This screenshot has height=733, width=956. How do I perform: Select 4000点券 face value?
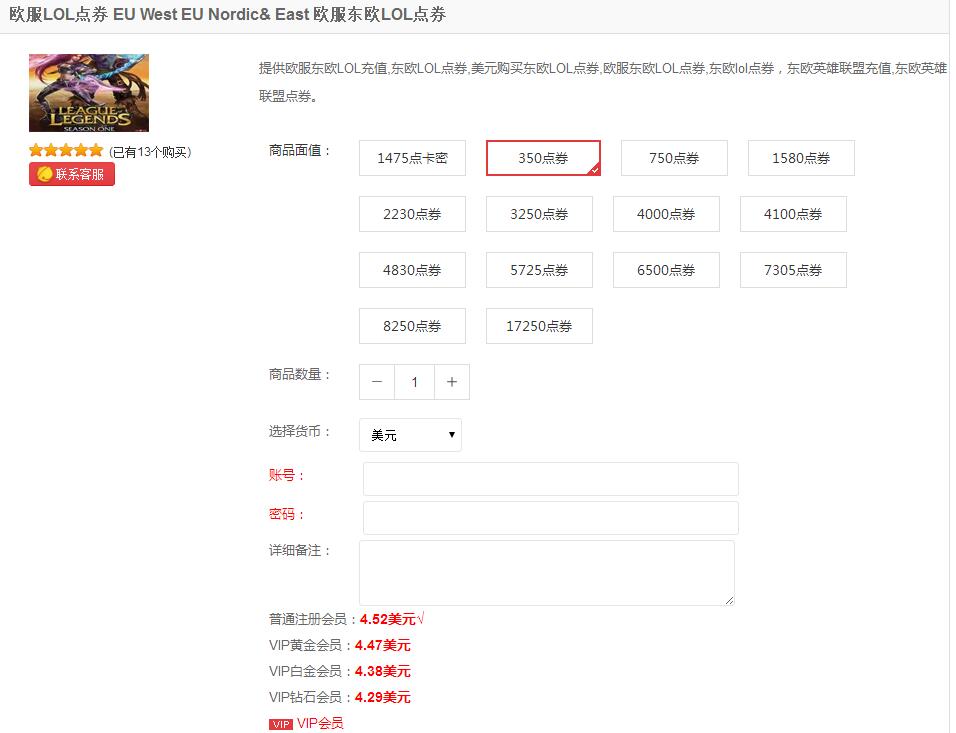click(666, 214)
